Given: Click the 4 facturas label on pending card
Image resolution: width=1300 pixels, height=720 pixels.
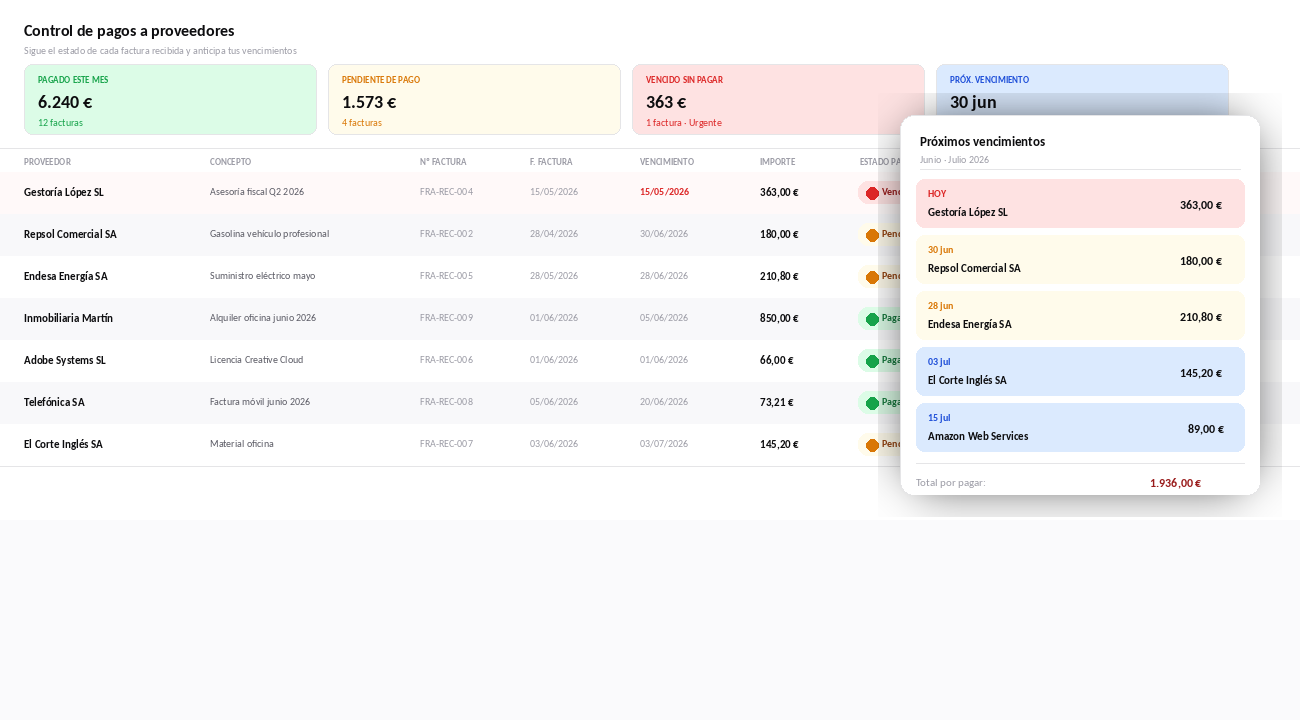Looking at the screenshot, I should [x=362, y=123].
